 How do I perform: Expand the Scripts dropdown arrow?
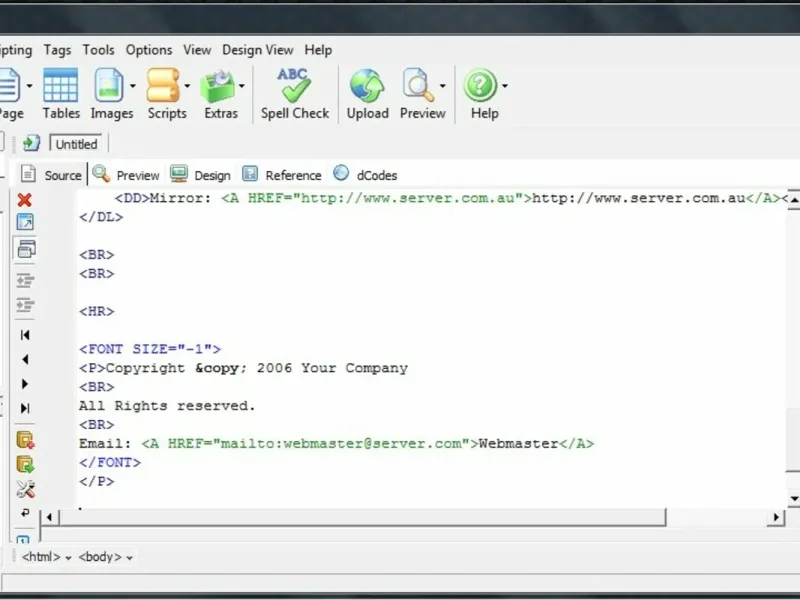187,86
